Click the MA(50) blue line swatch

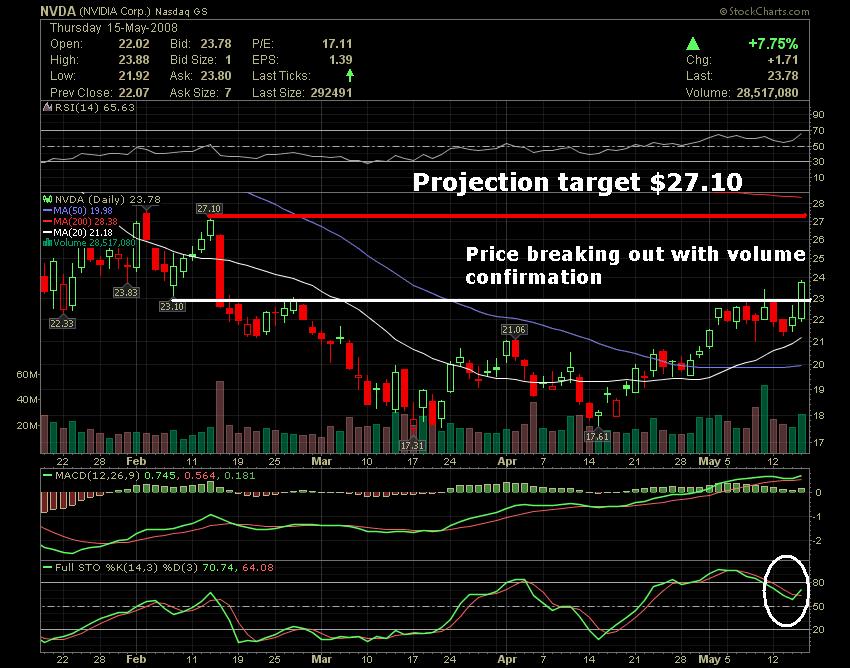point(48,211)
